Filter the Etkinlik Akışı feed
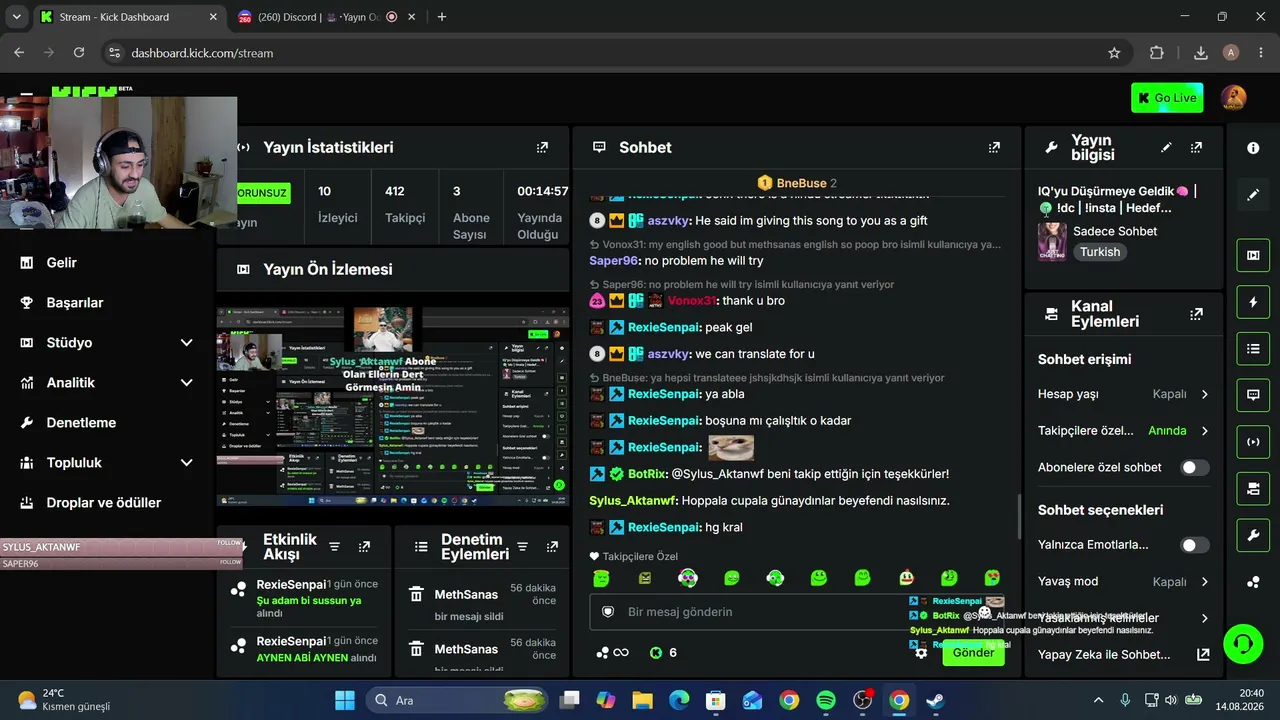Screen dimensions: 1280x720 coord(335,547)
